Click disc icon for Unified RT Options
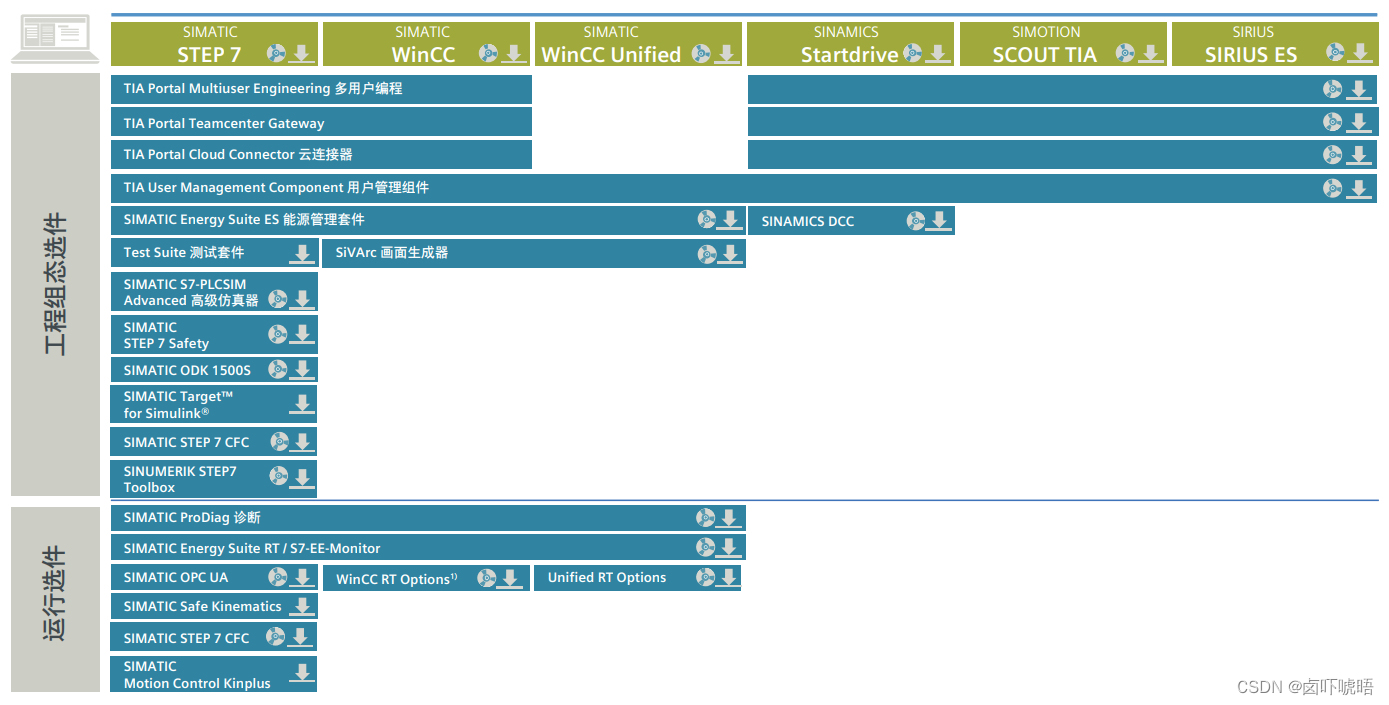 tap(706, 577)
